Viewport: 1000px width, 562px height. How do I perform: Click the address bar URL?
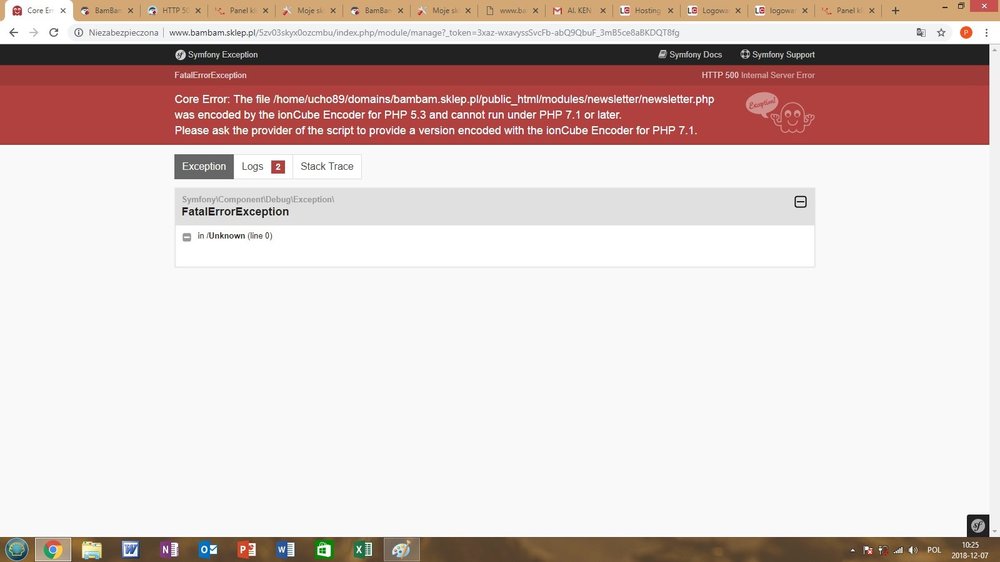424,33
